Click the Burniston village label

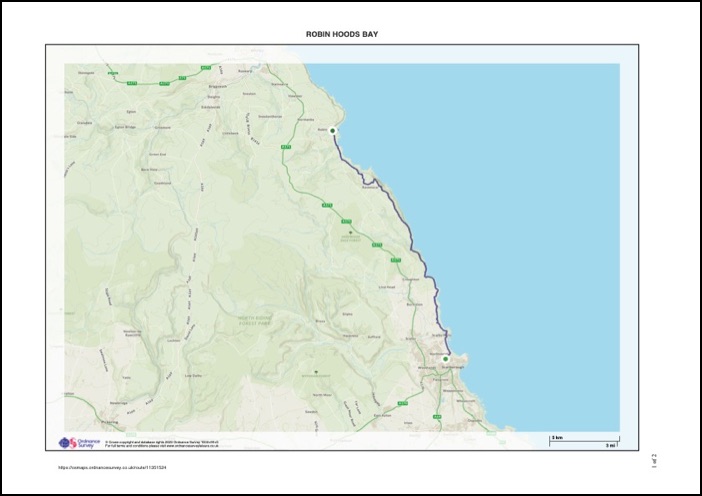tap(414, 304)
